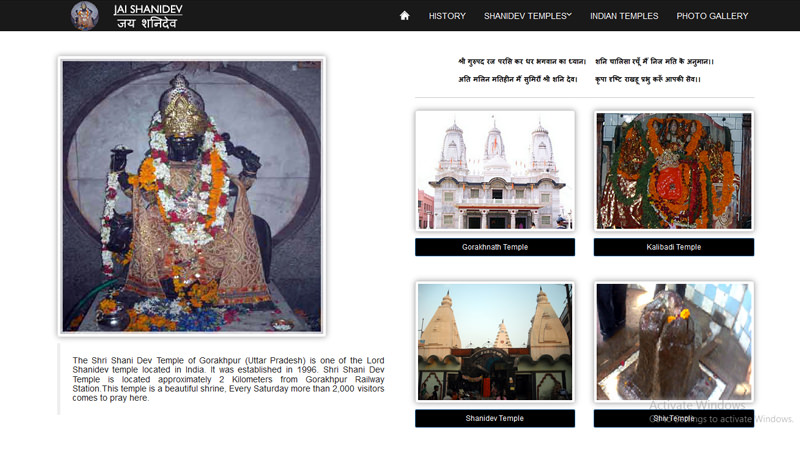View the Shanidev Temple building thumbnail
Viewport: 800px width, 457px height.
[x=495, y=342]
